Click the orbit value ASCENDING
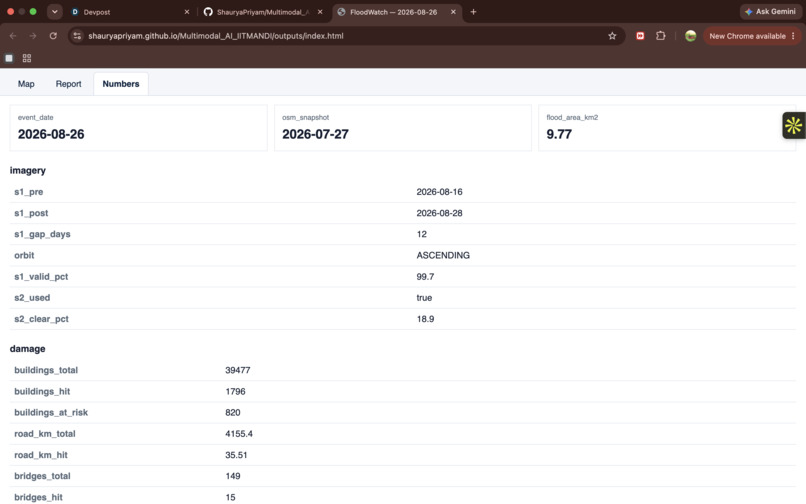 pyautogui.click(x=443, y=255)
